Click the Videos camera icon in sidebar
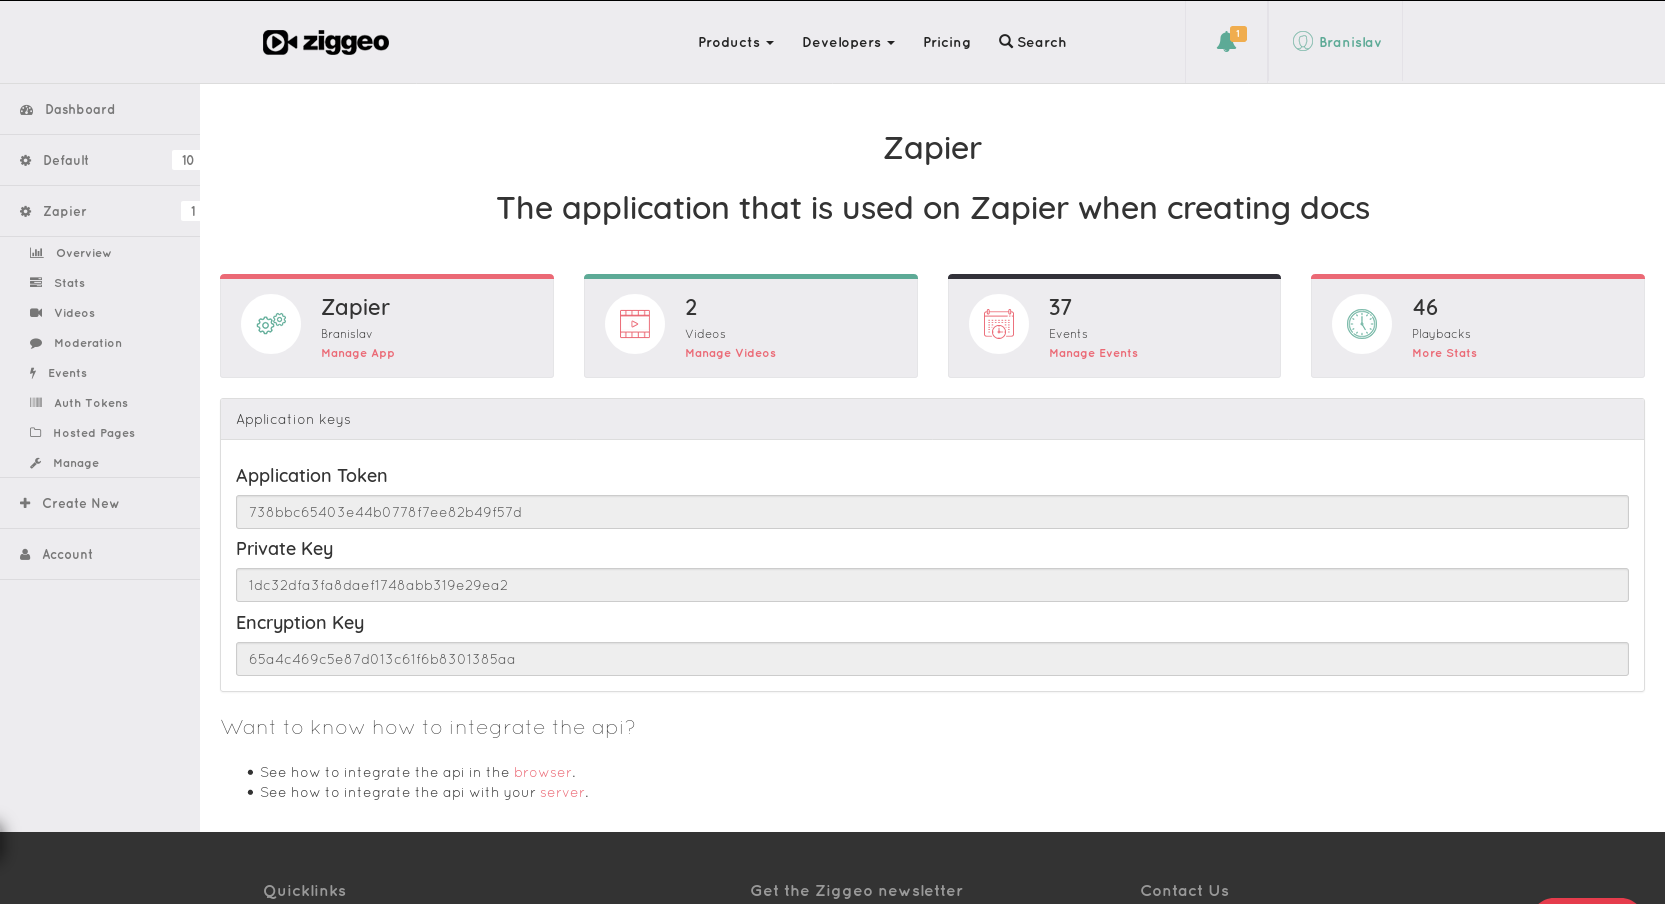This screenshot has height=904, width=1665. (x=36, y=313)
